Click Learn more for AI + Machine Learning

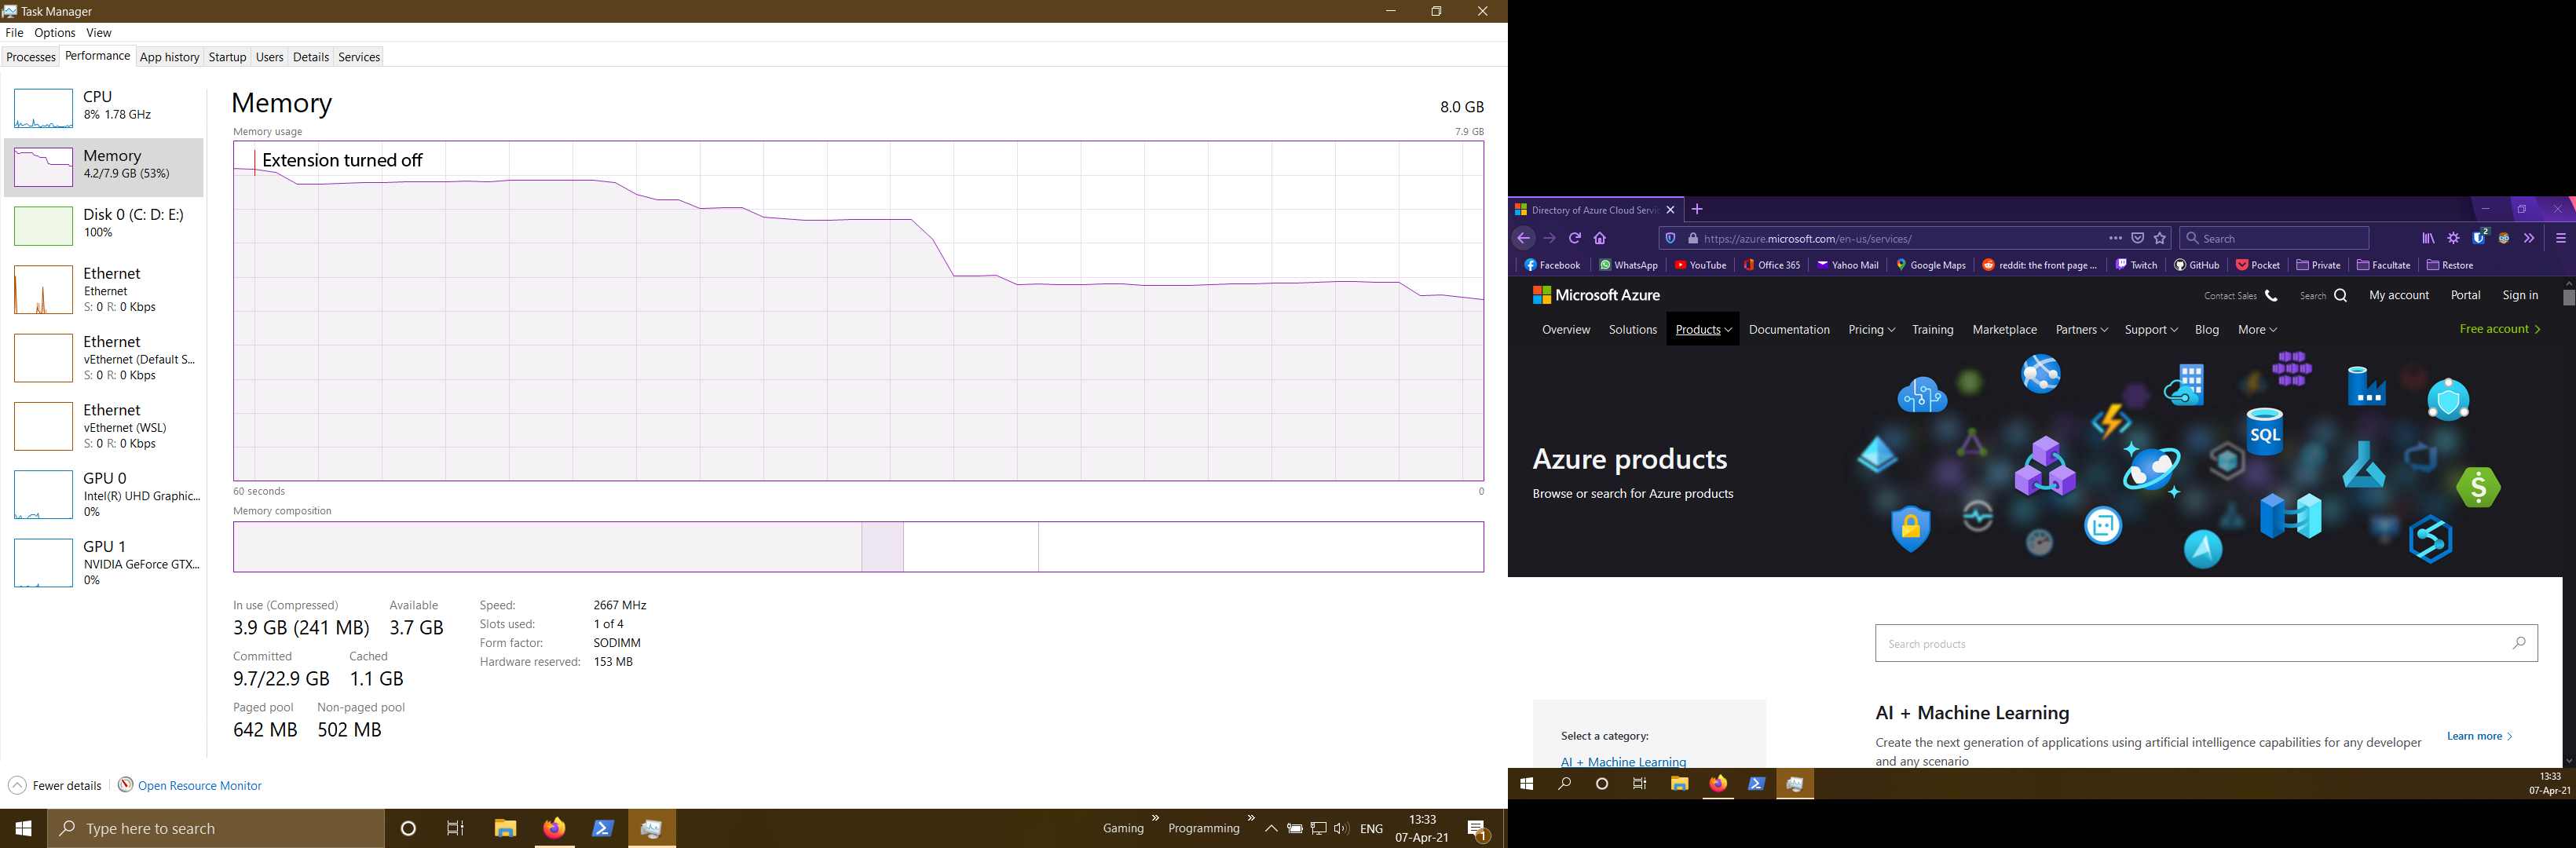(x=2479, y=736)
